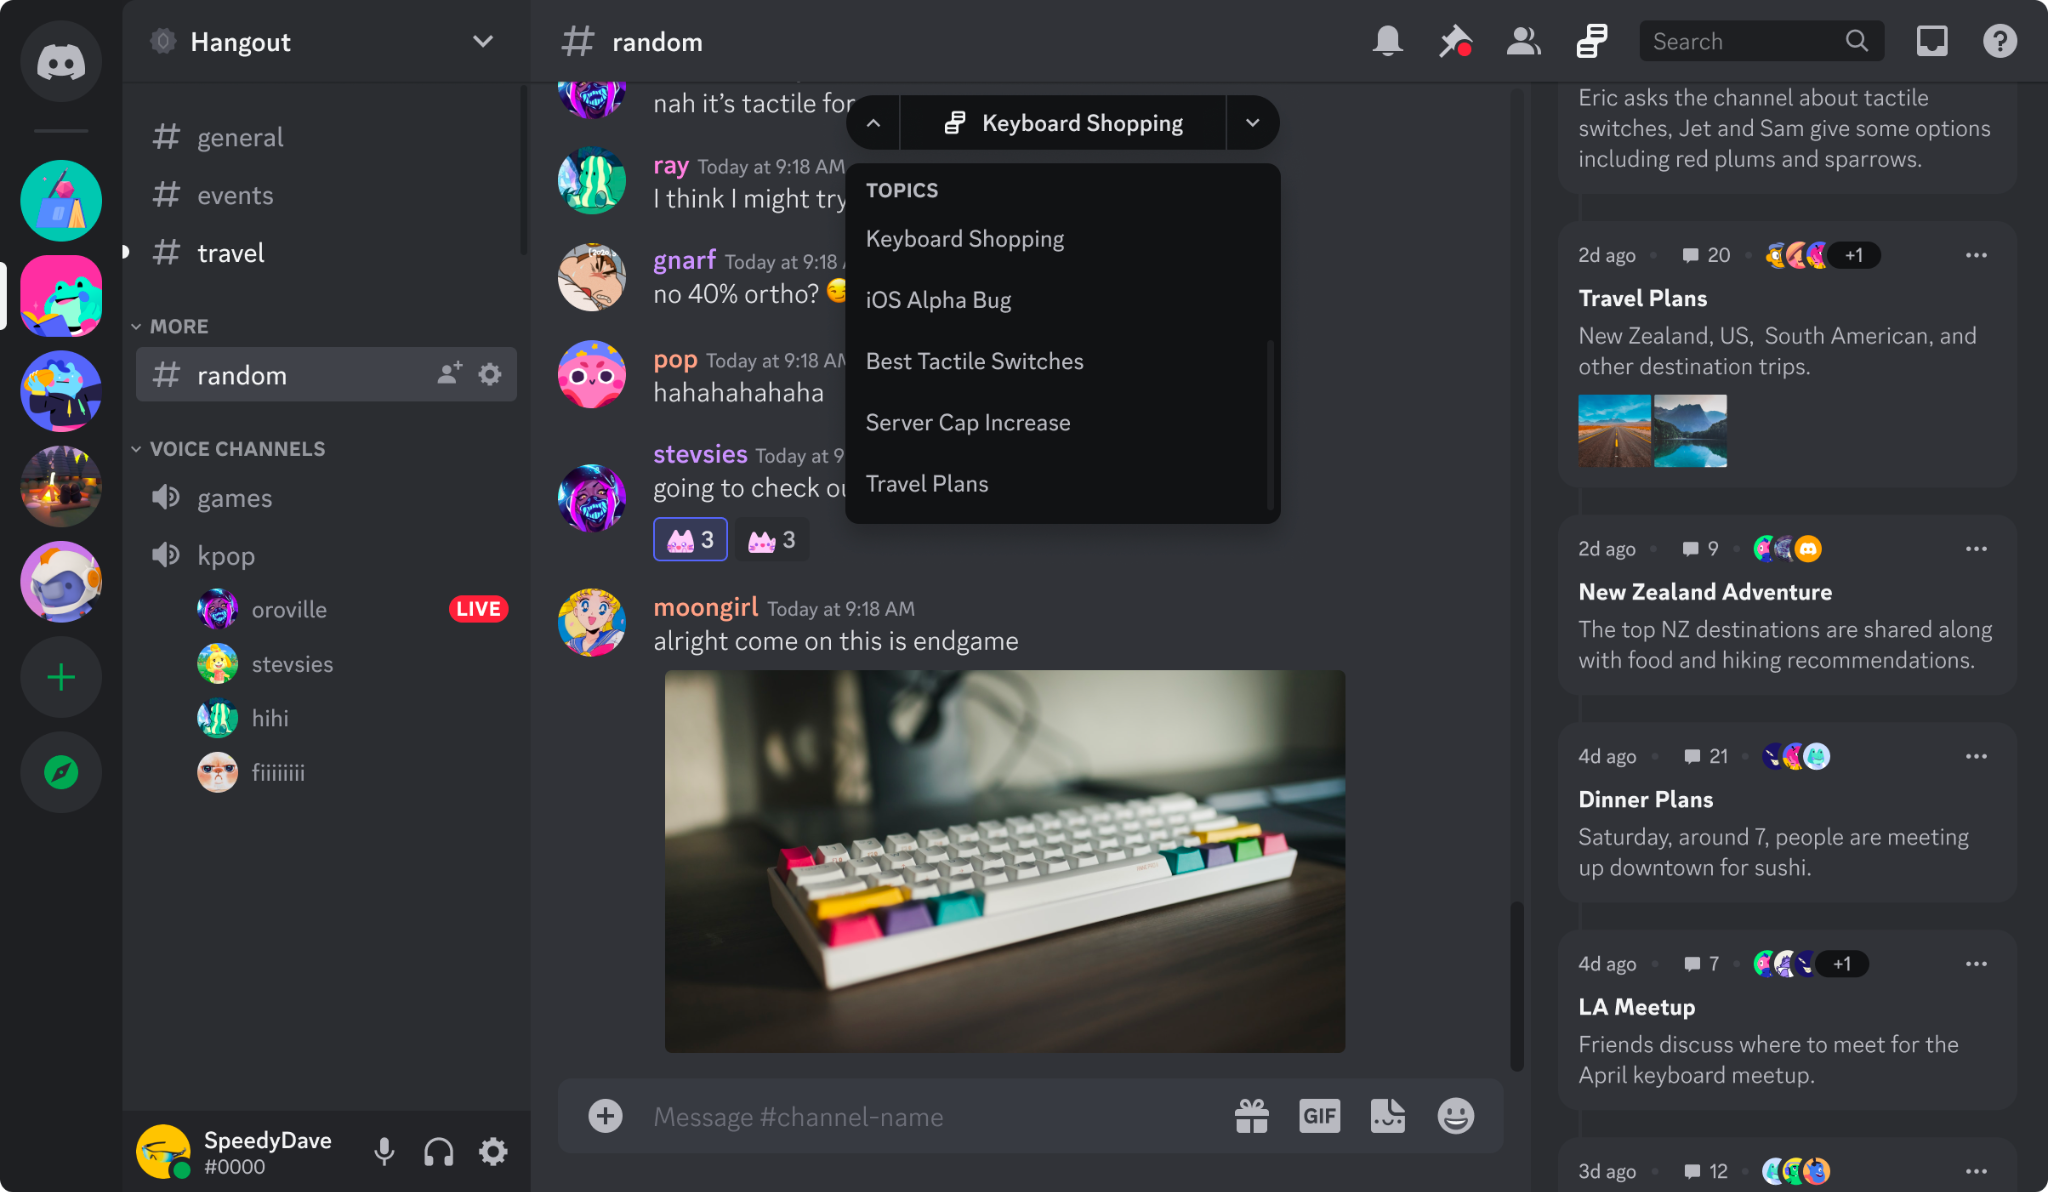Image resolution: width=2048 pixels, height=1192 pixels.
Task: Click the GIF button in message bar
Action: pyautogui.click(x=1319, y=1117)
